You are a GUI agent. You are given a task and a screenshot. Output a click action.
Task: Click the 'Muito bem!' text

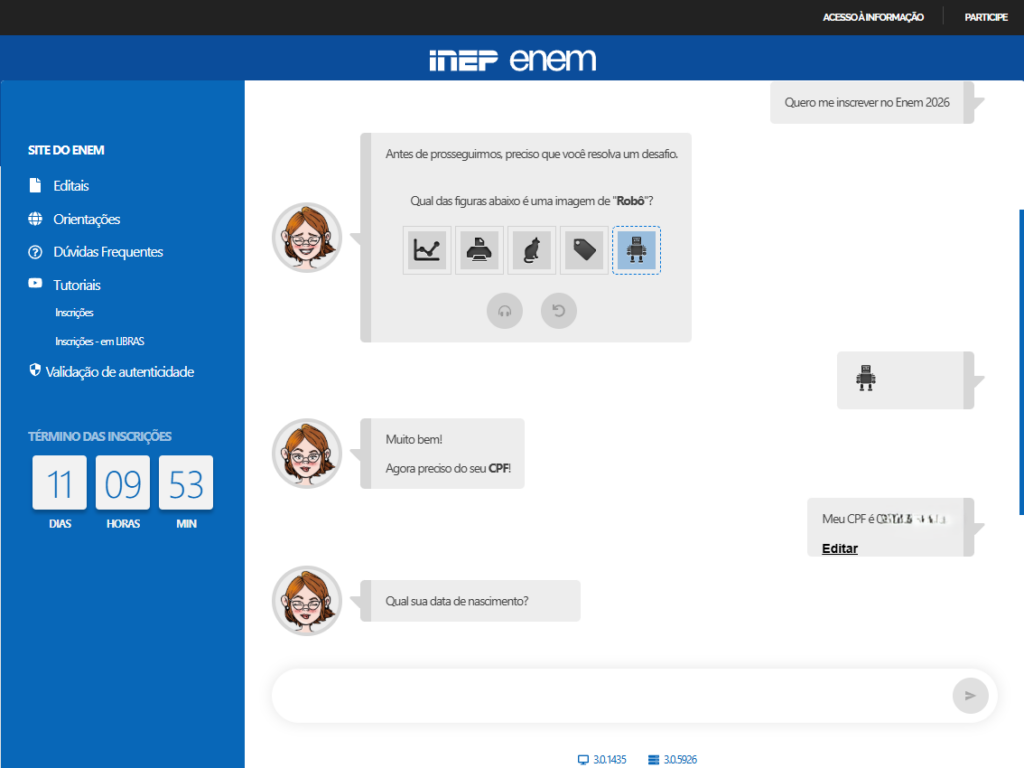click(x=414, y=440)
